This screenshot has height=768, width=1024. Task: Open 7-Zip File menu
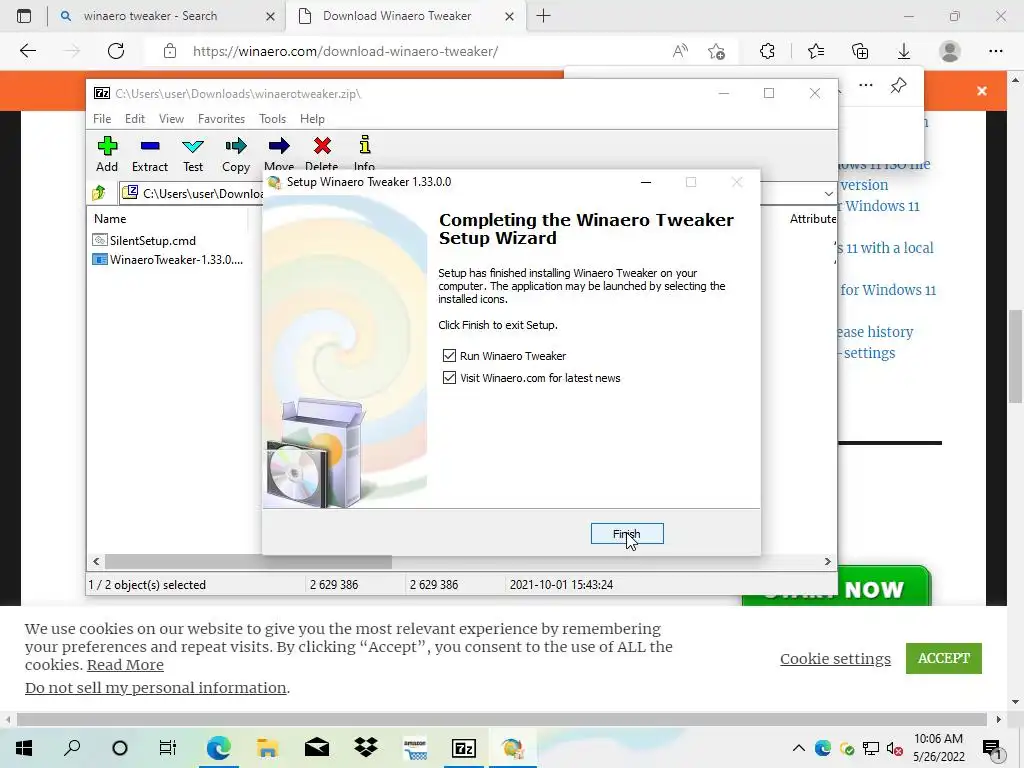(102, 119)
